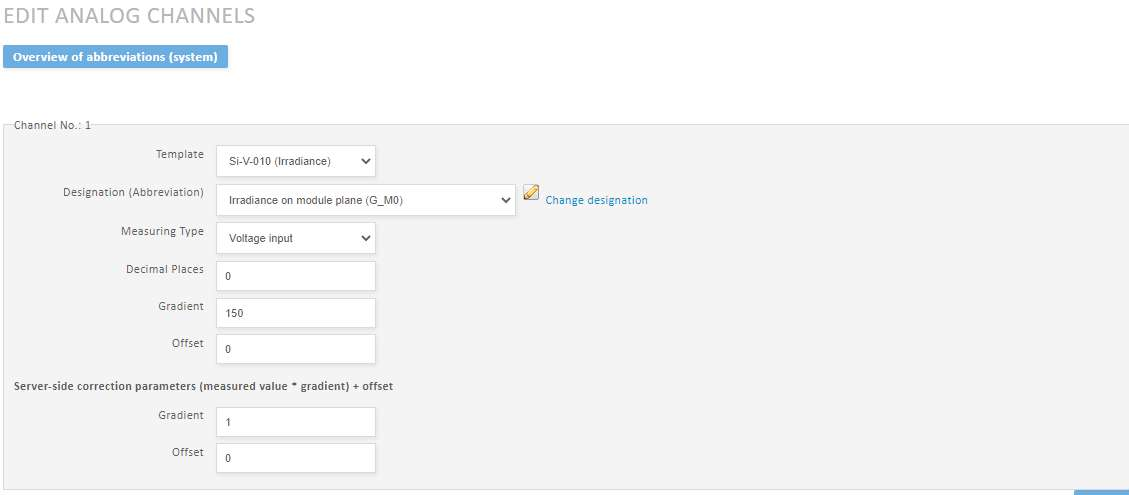Open the Overview of abbreviations (system) button
The height and width of the screenshot is (495, 1129).
pos(115,57)
